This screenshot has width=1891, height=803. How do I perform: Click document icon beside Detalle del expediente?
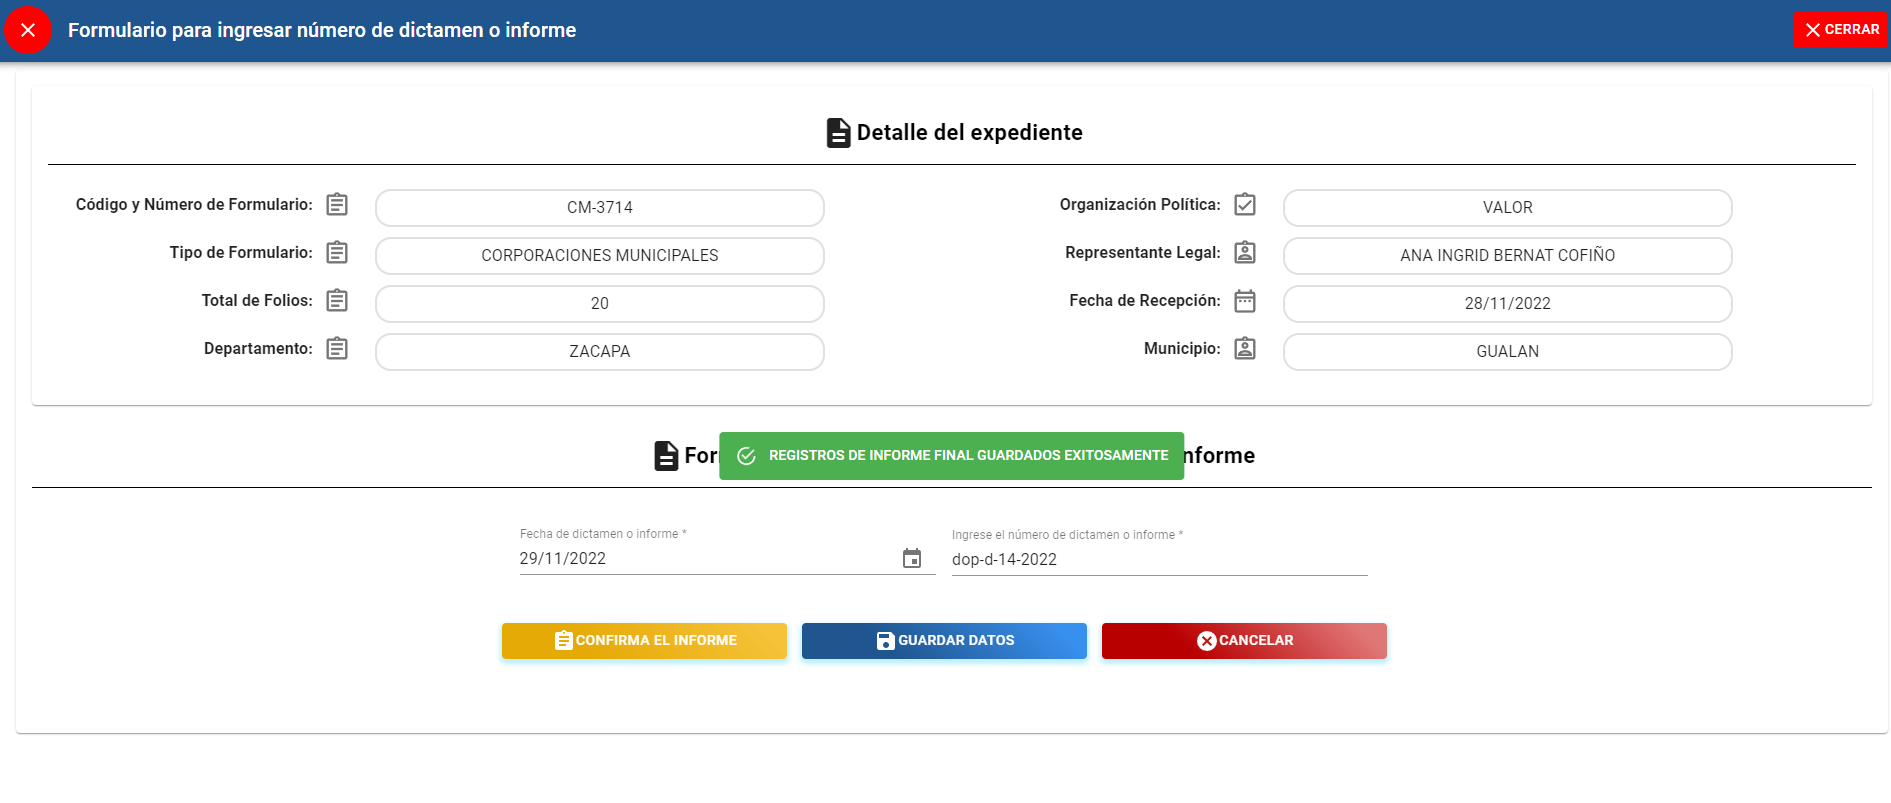click(x=838, y=133)
